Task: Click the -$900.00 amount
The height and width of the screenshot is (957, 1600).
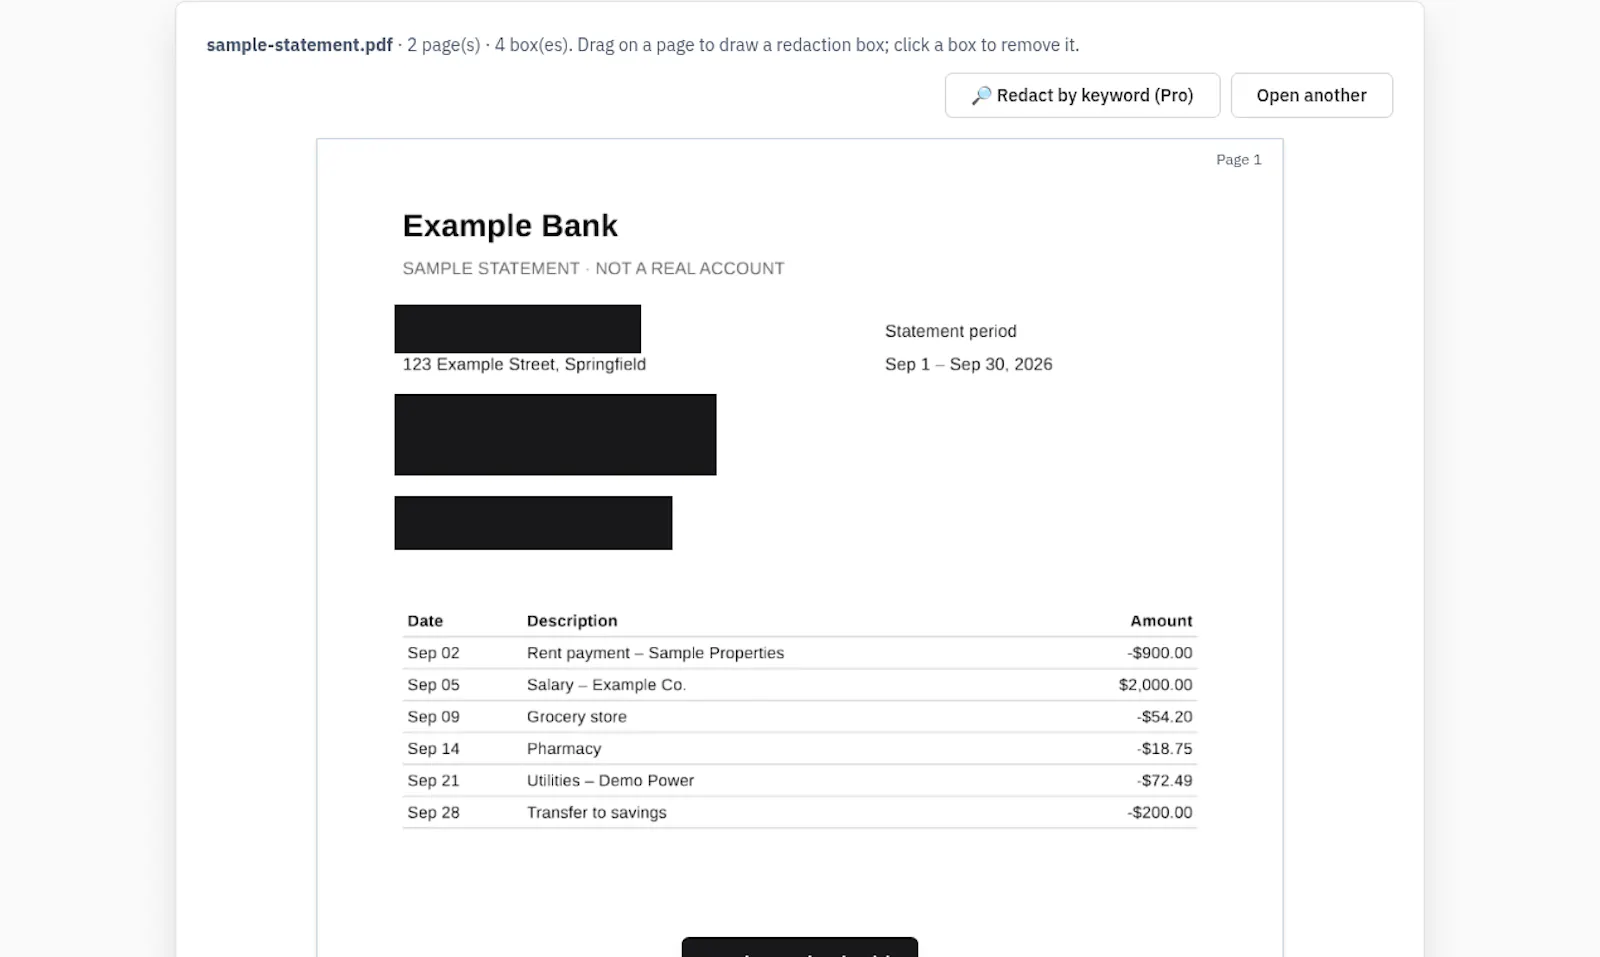Action: [x=1160, y=653]
